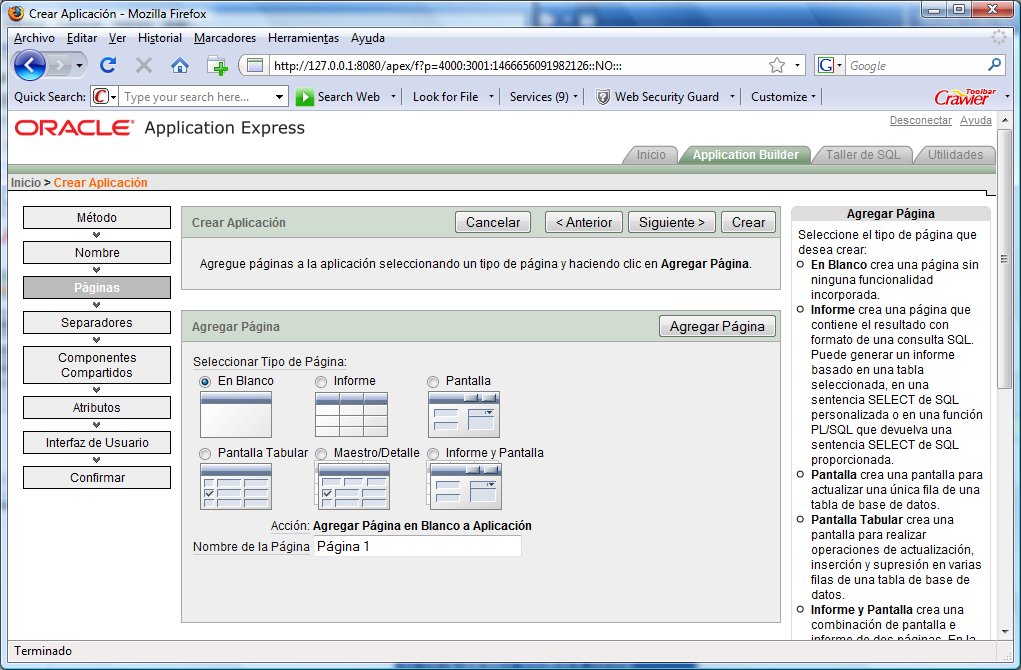Click the Agregar Página button
This screenshot has width=1021, height=670.
click(718, 326)
